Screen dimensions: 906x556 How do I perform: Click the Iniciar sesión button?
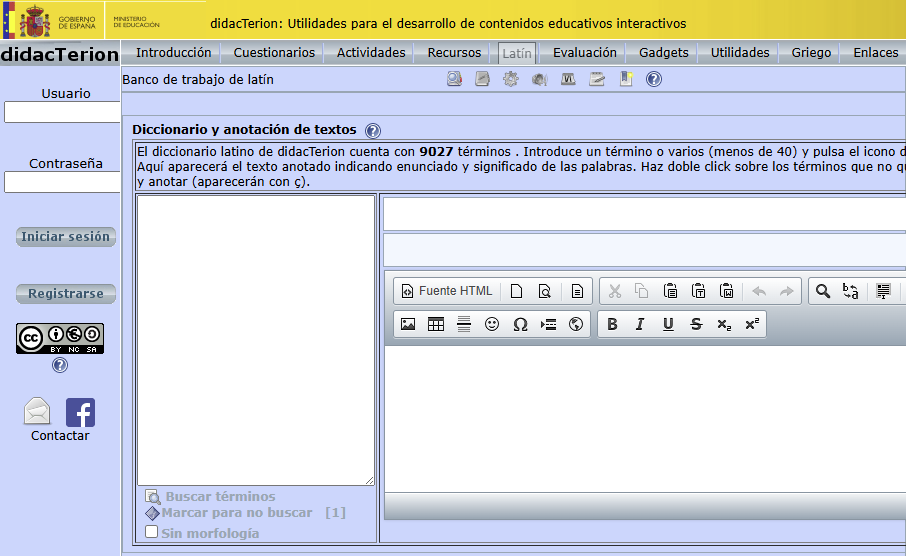pyautogui.click(x=65, y=236)
